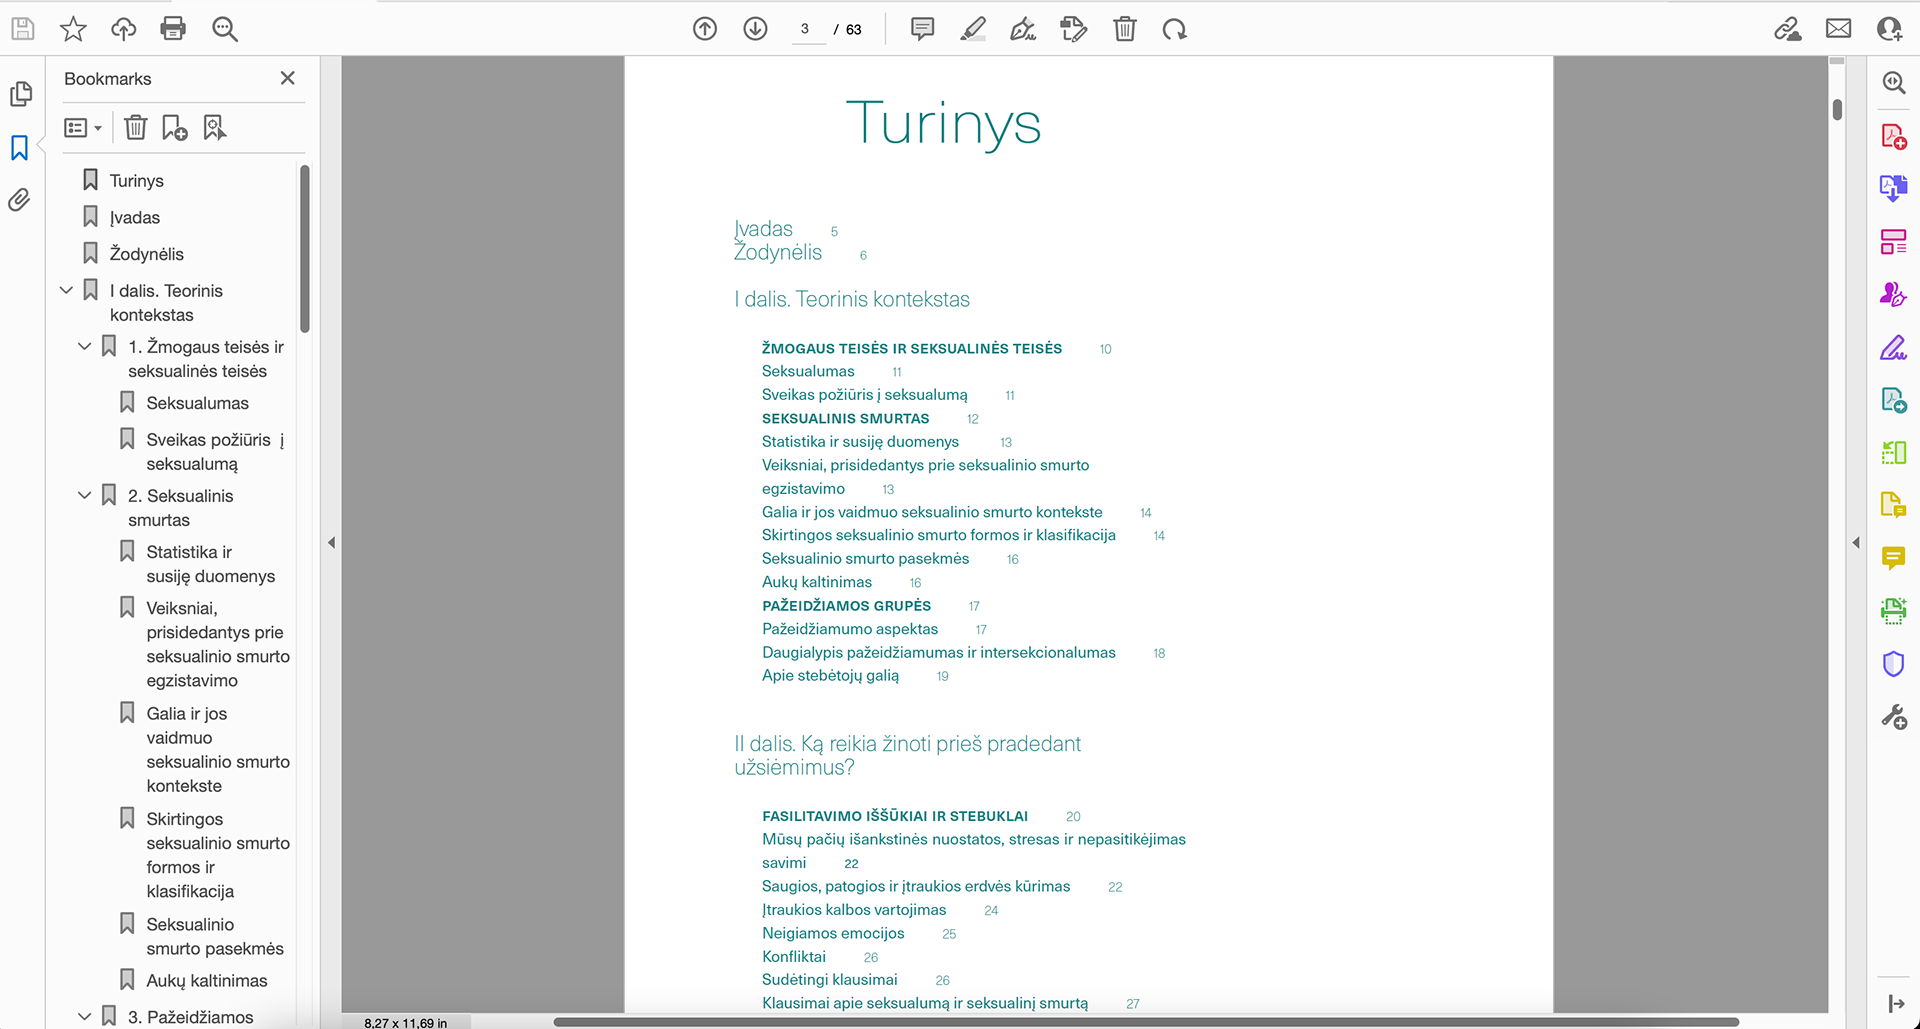Delete the selected bookmark
This screenshot has width=1920, height=1029.
(x=136, y=128)
